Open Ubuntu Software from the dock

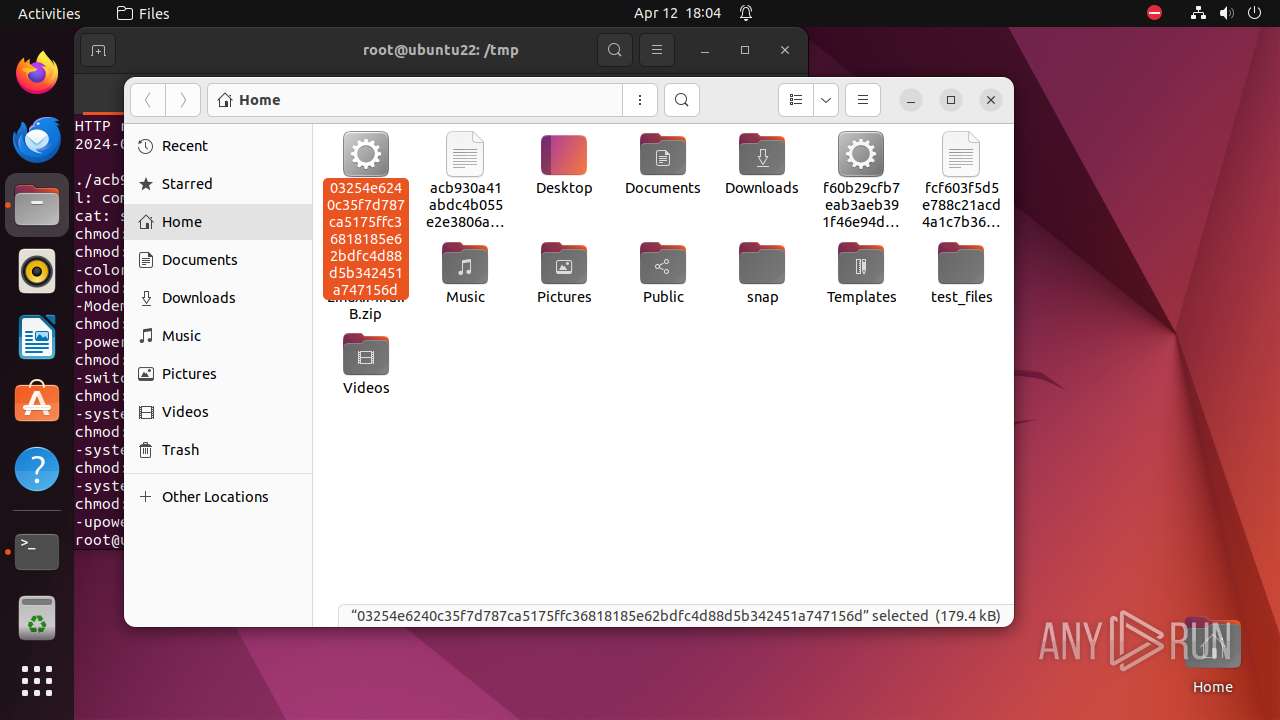(37, 403)
